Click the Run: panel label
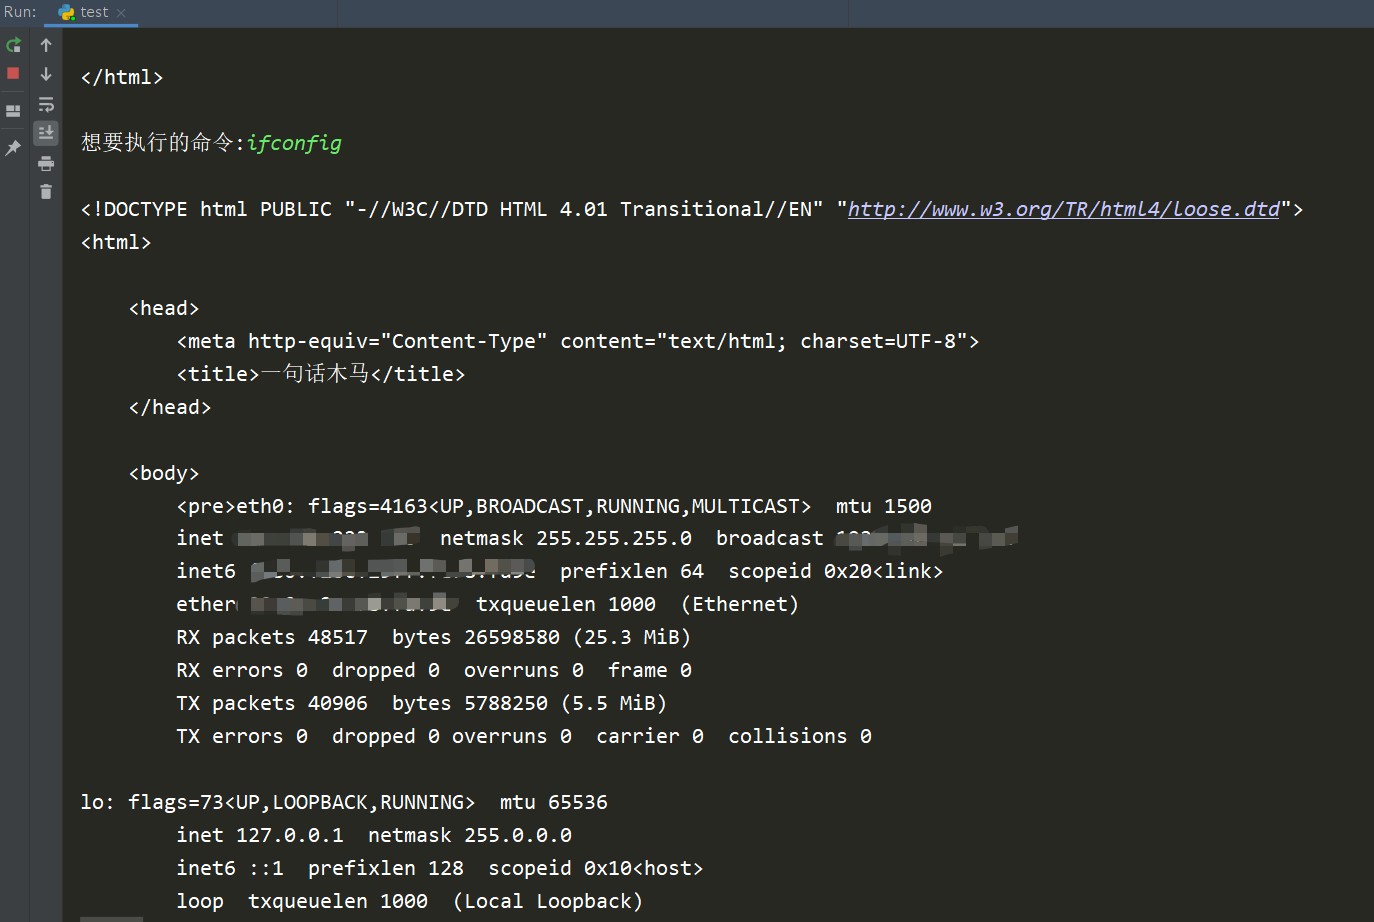This screenshot has height=922, width=1374. 20,12
